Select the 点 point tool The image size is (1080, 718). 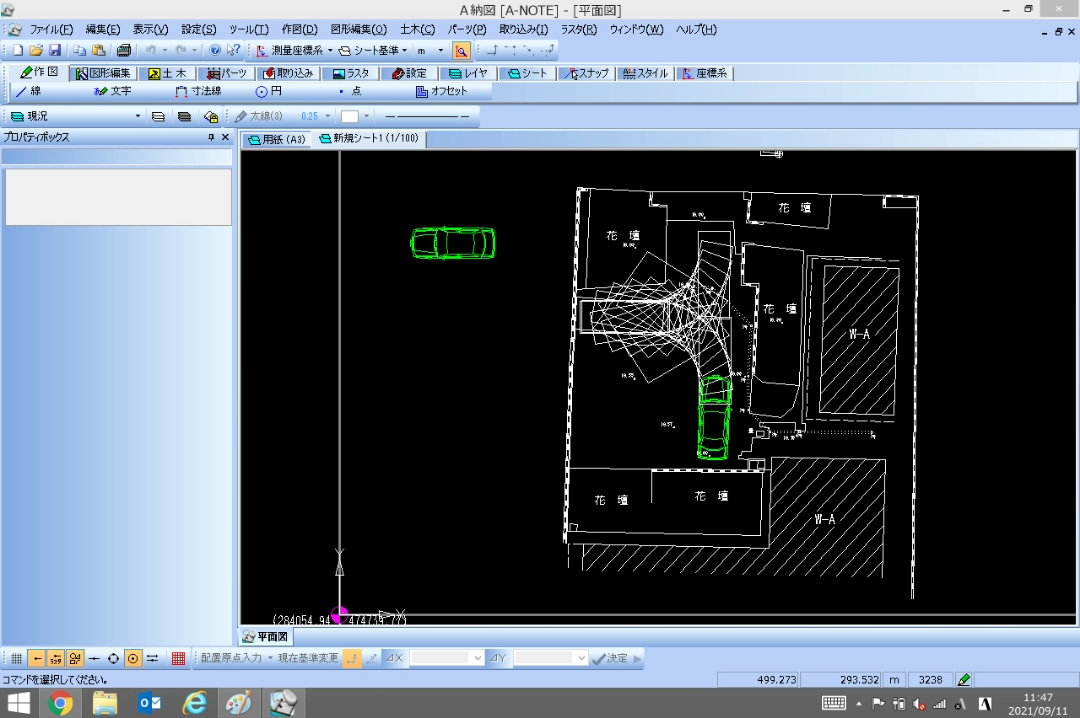350,91
